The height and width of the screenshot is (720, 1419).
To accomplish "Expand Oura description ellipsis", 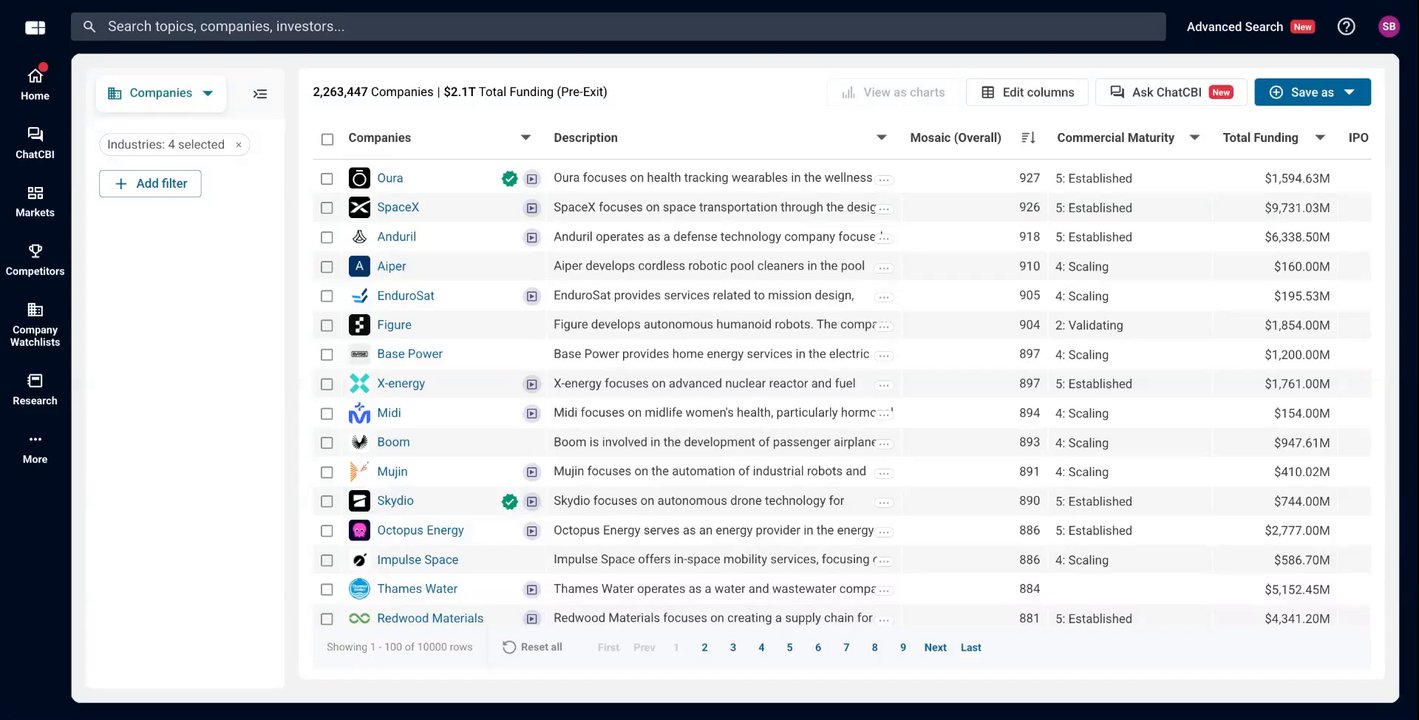I will 884,179.
